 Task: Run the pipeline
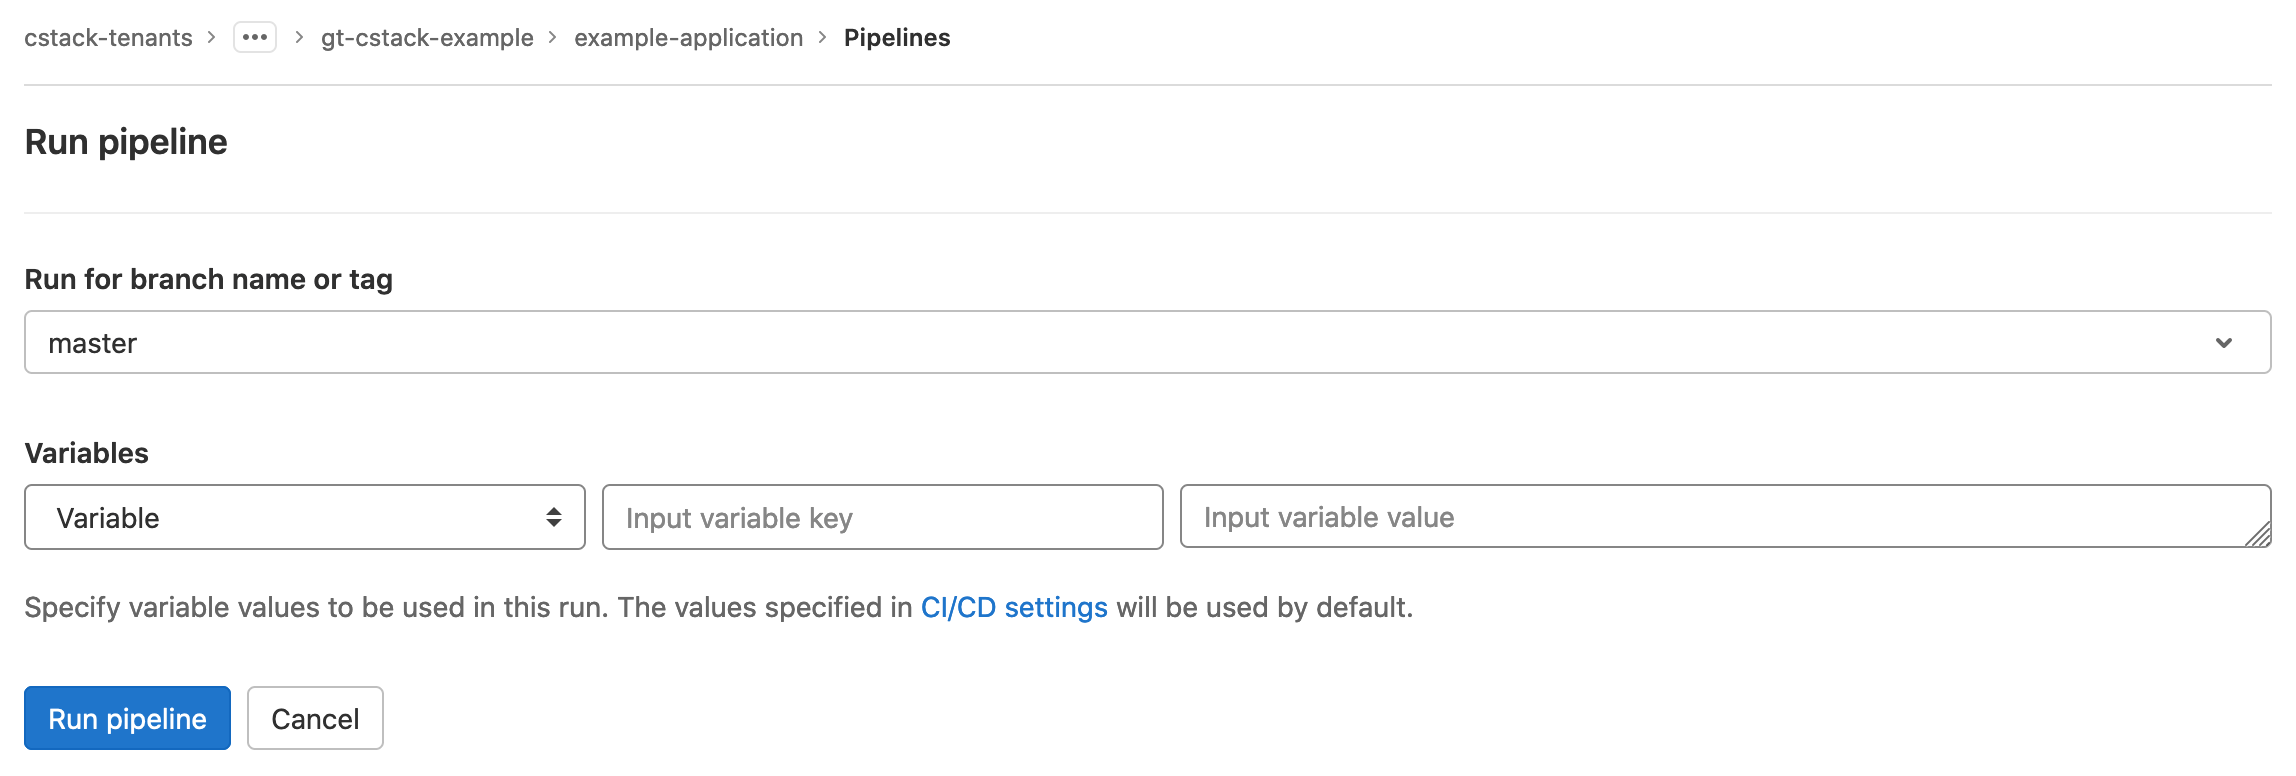tap(127, 718)
